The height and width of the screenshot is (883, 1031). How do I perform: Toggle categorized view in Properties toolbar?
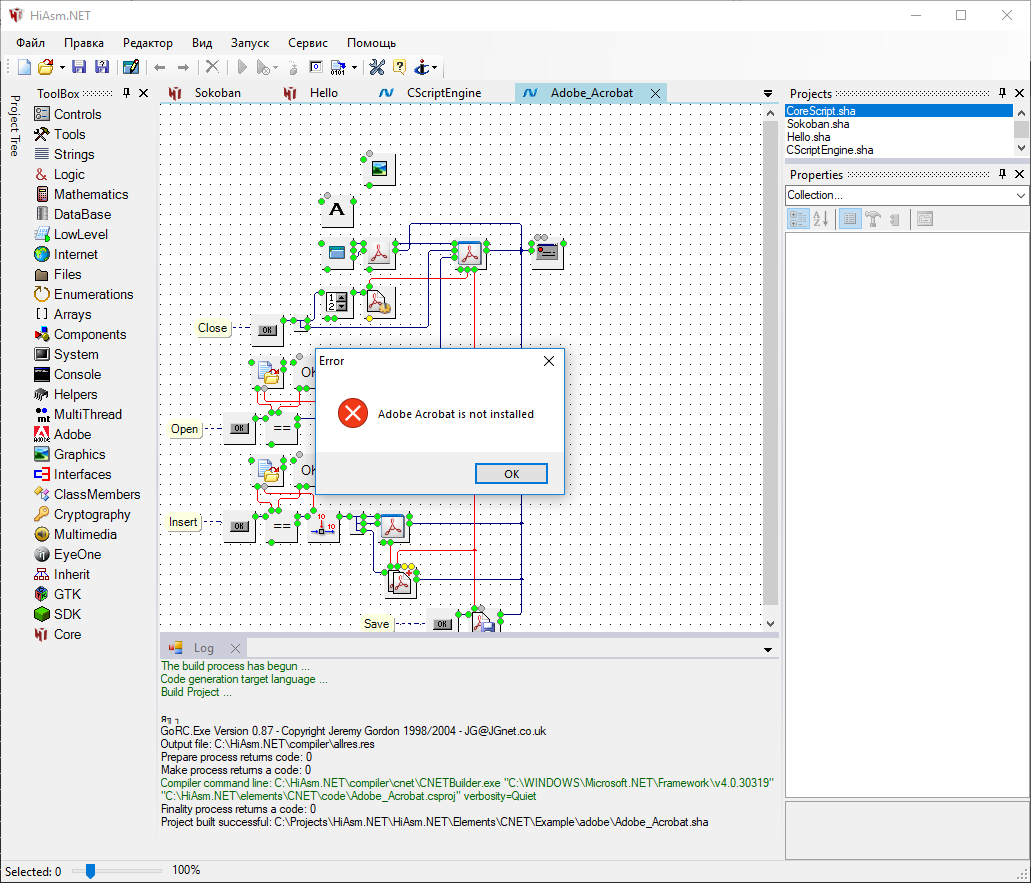tap(798, 219)
